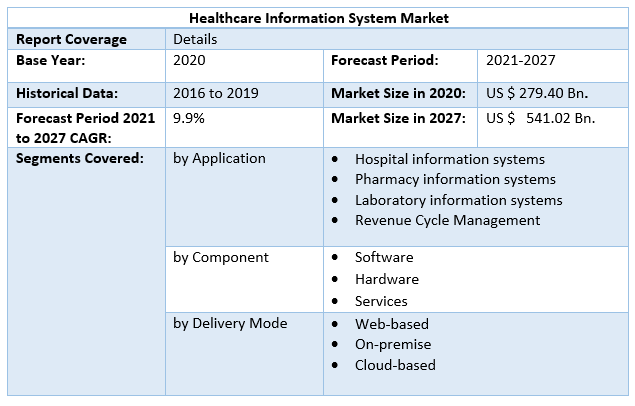The height and width of the screenshot is (406, 635).
Task: Select the Base Year label cell
Action: coord(50,61)
